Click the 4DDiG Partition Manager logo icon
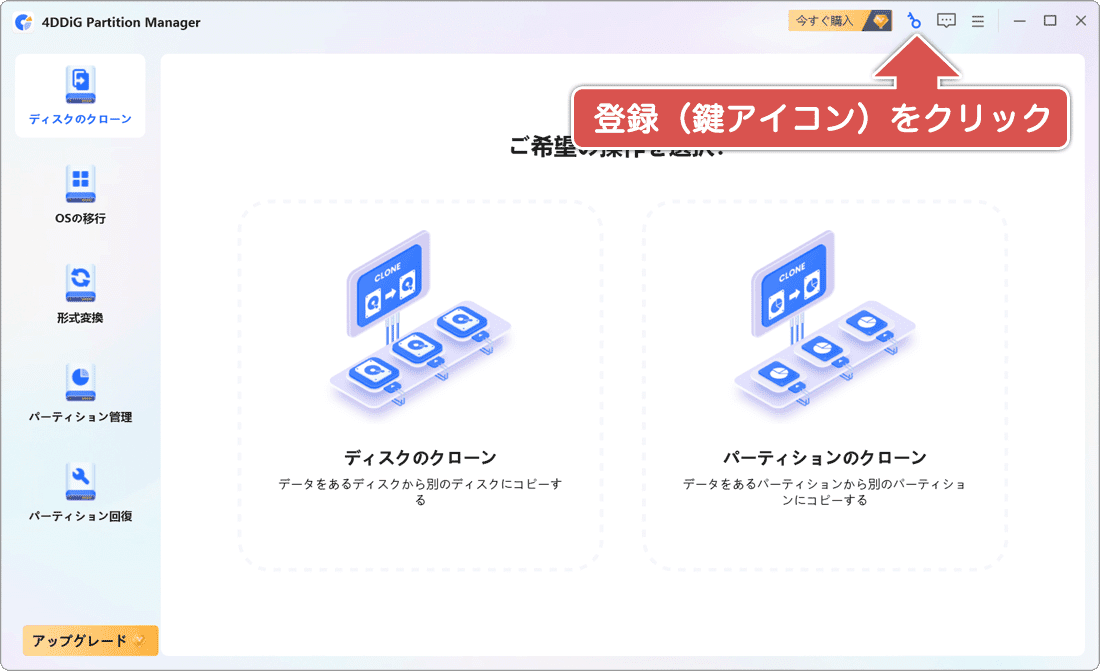Screen dimensions: 1100x671 point(22,20)
